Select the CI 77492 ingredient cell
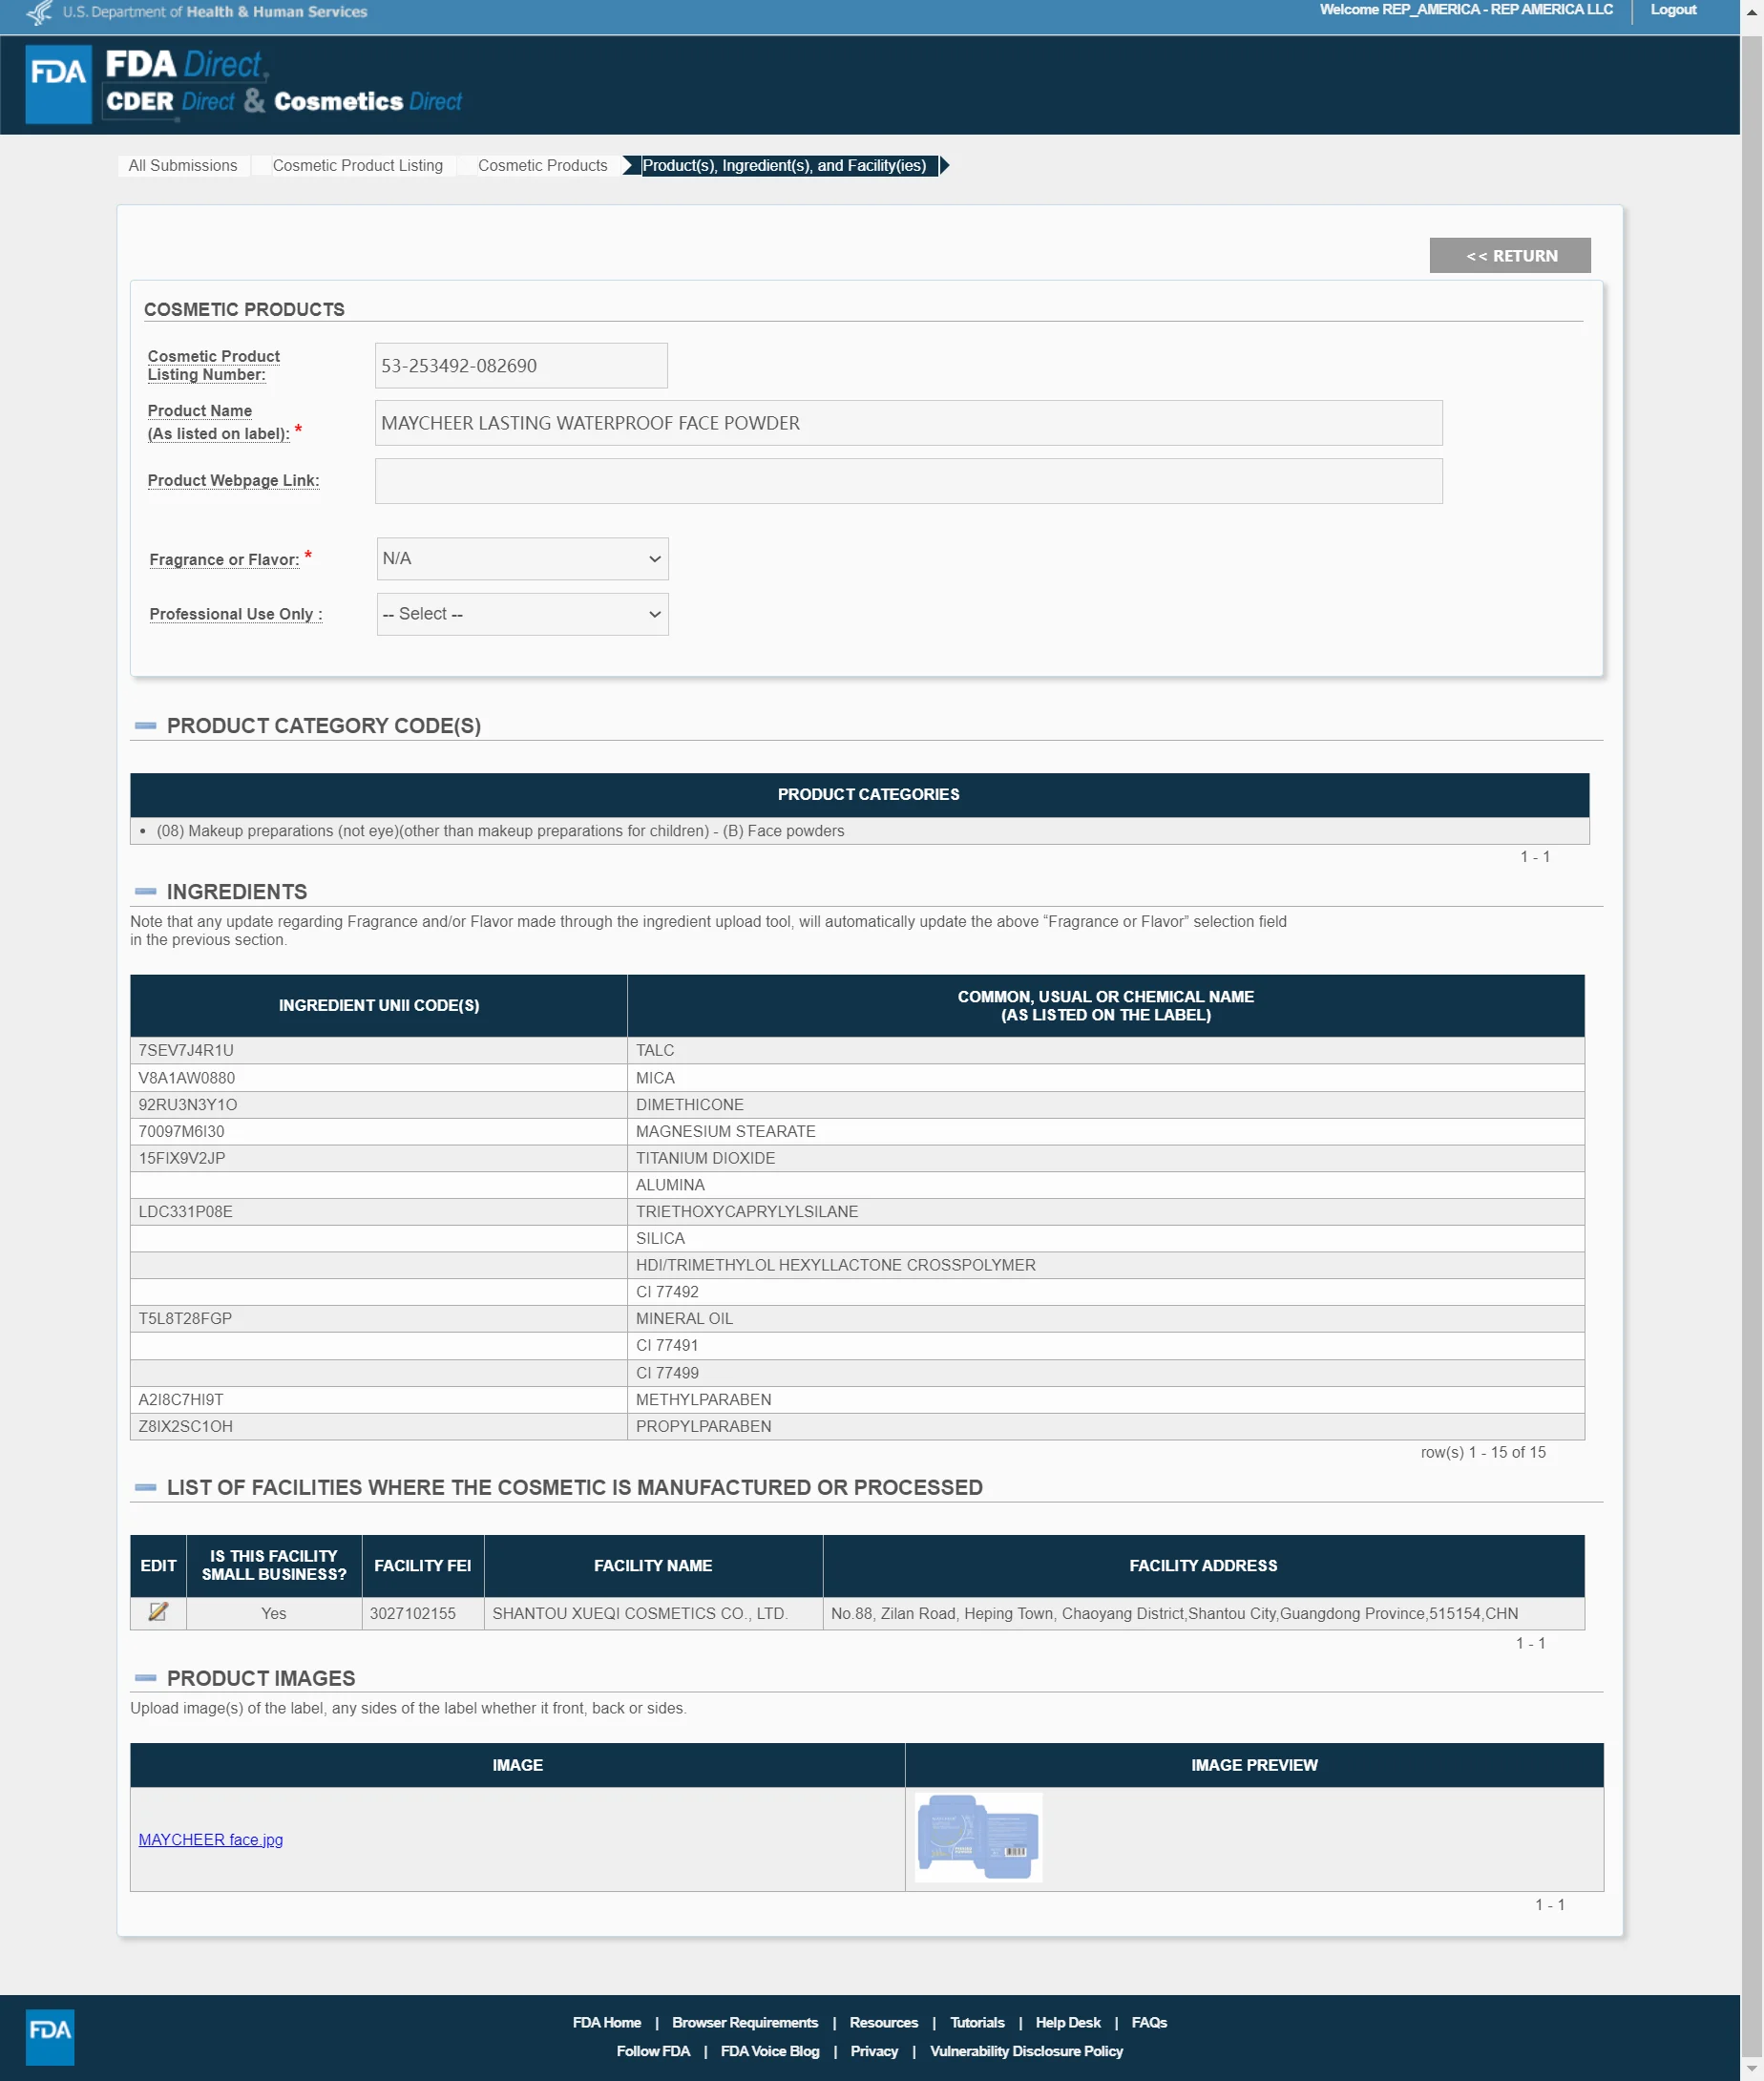Viewport: 1764px width, 2081px height. click(x=1105, y=1293)
